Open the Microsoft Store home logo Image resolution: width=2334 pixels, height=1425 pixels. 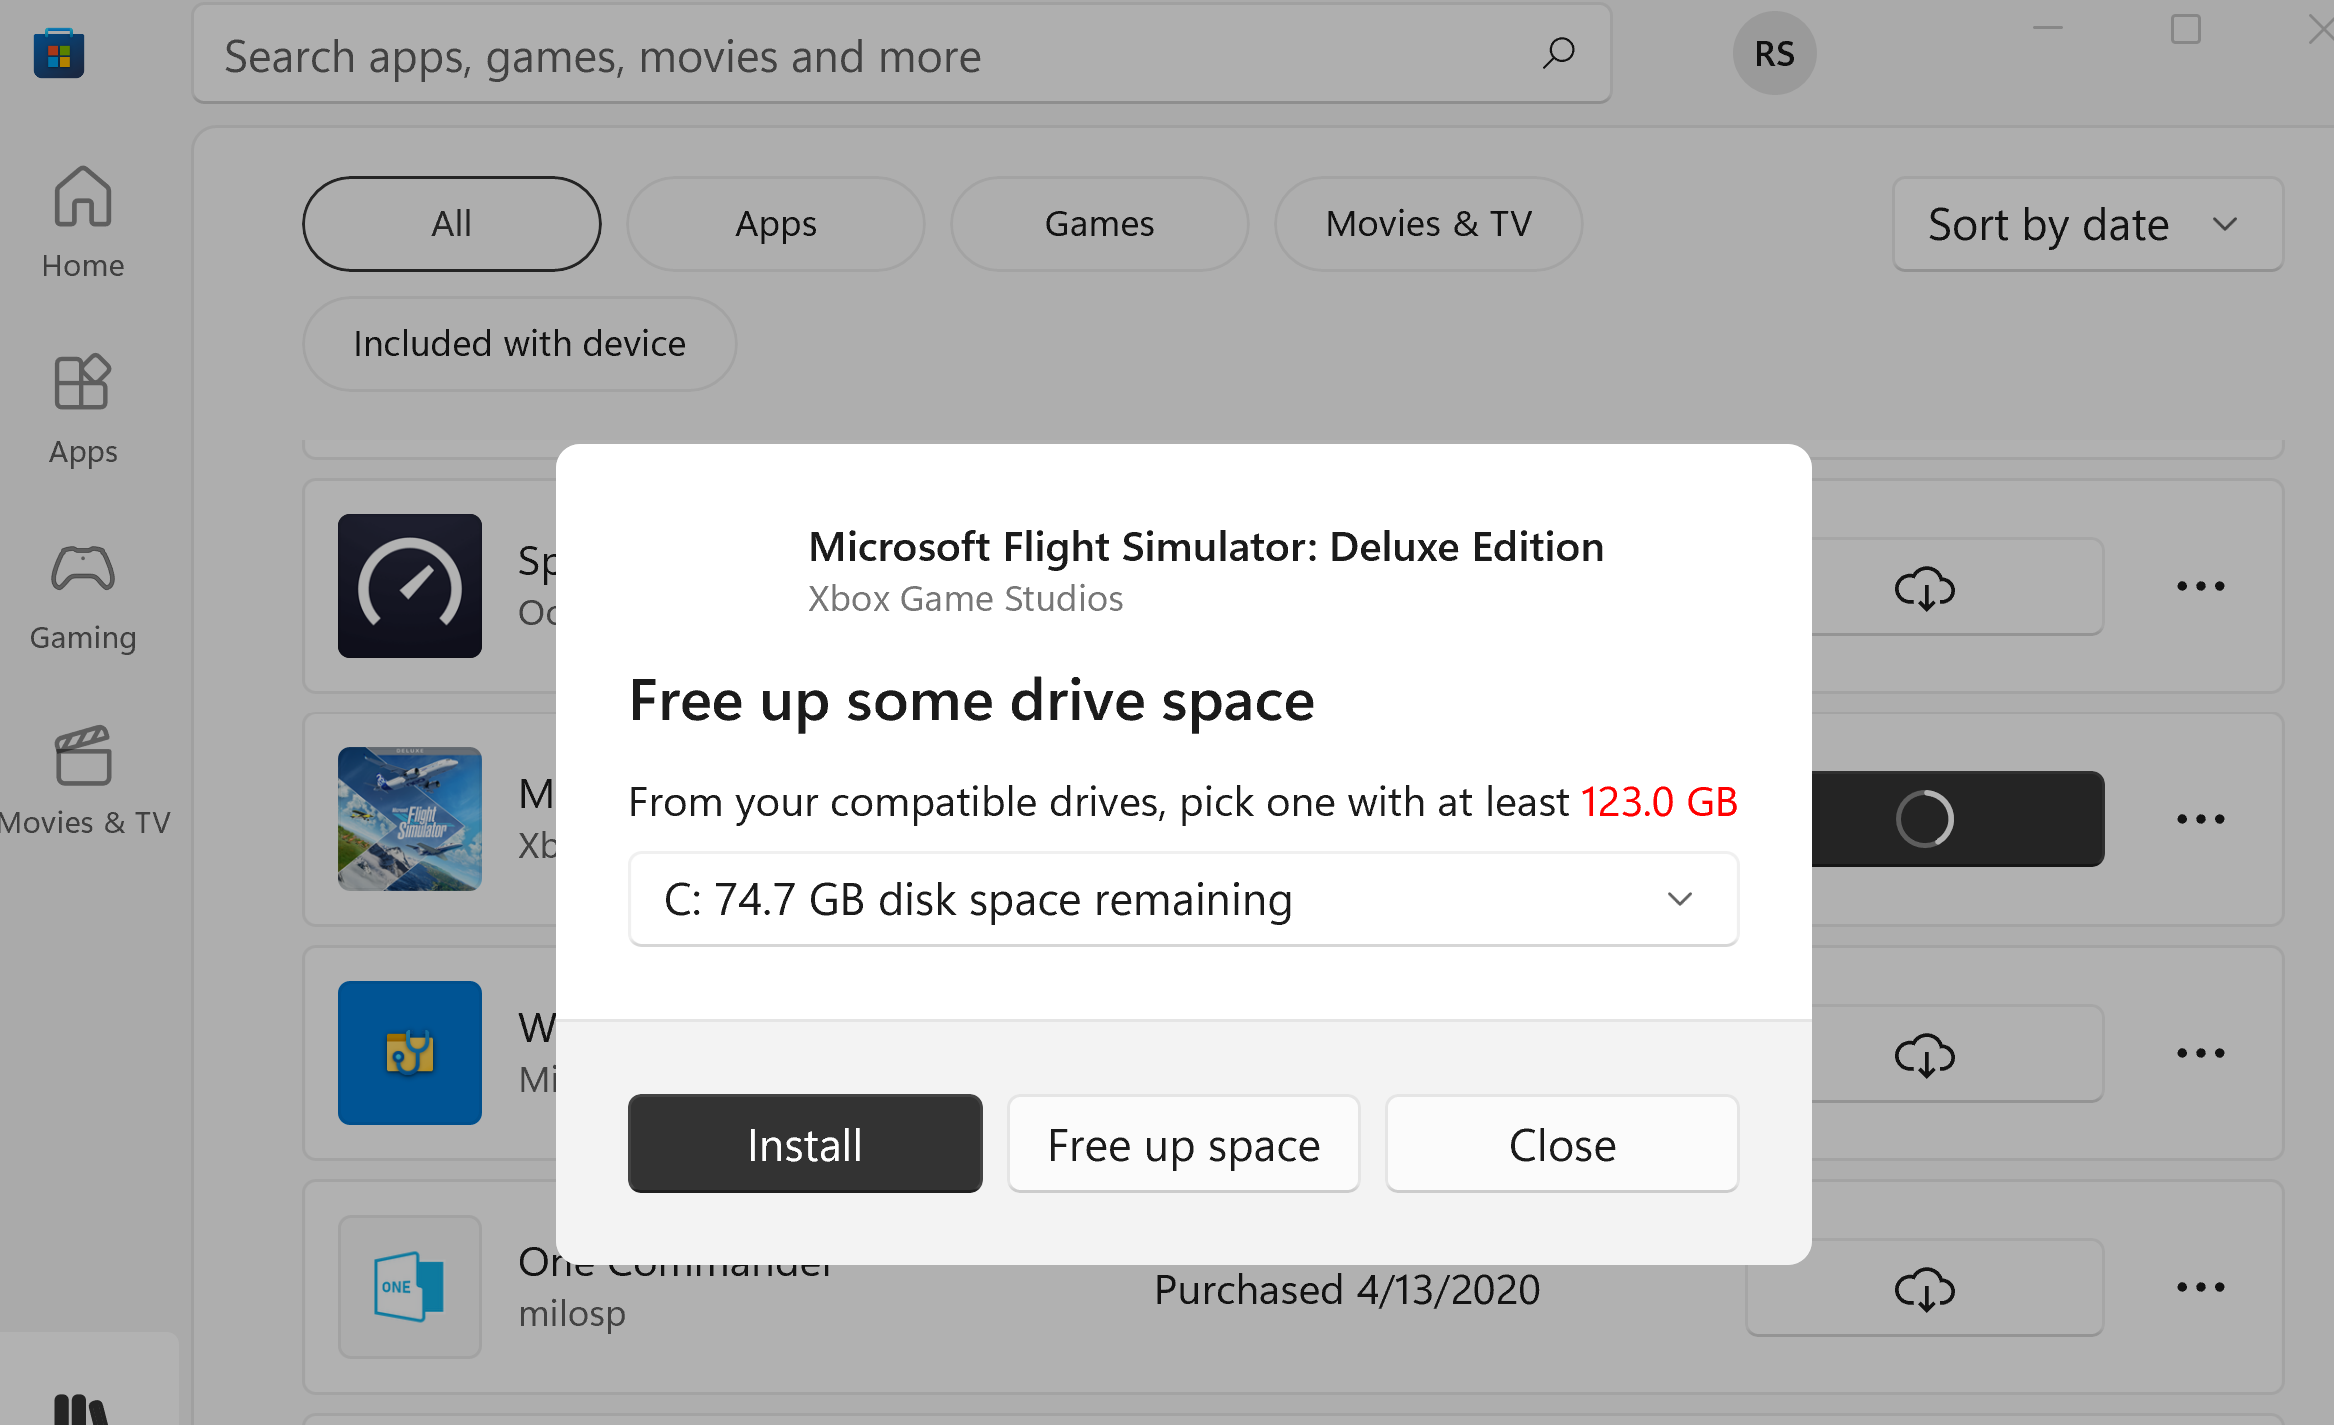point(58,54)
